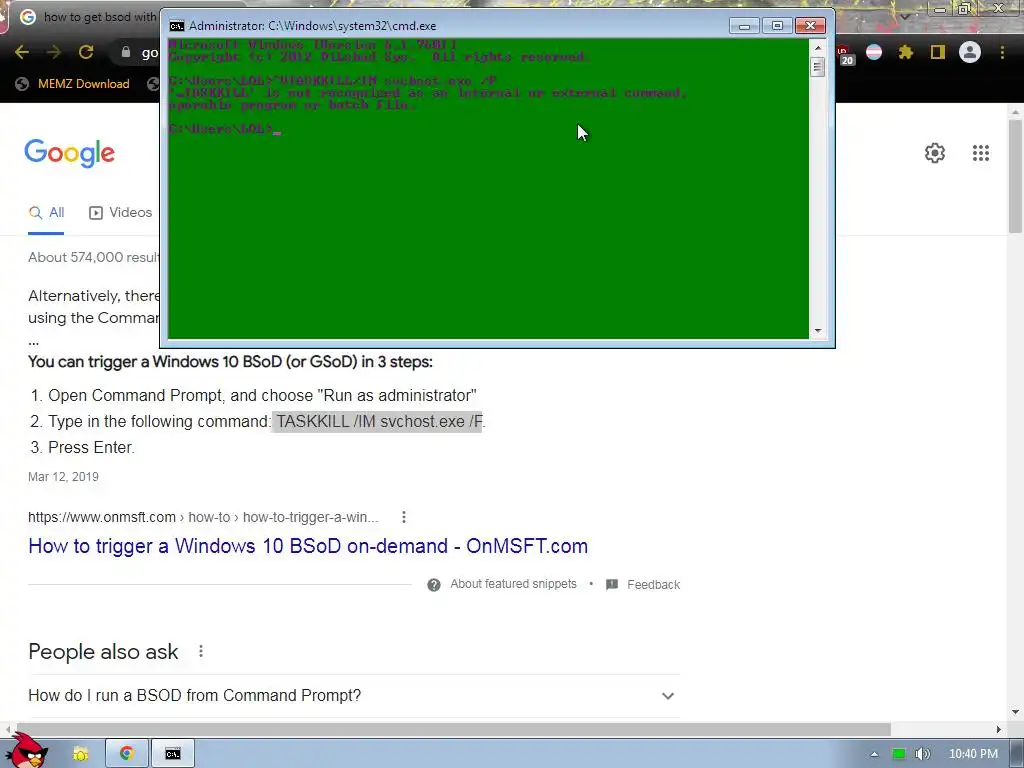Open the Chrome side panel icon

click(x=938, y=52)
